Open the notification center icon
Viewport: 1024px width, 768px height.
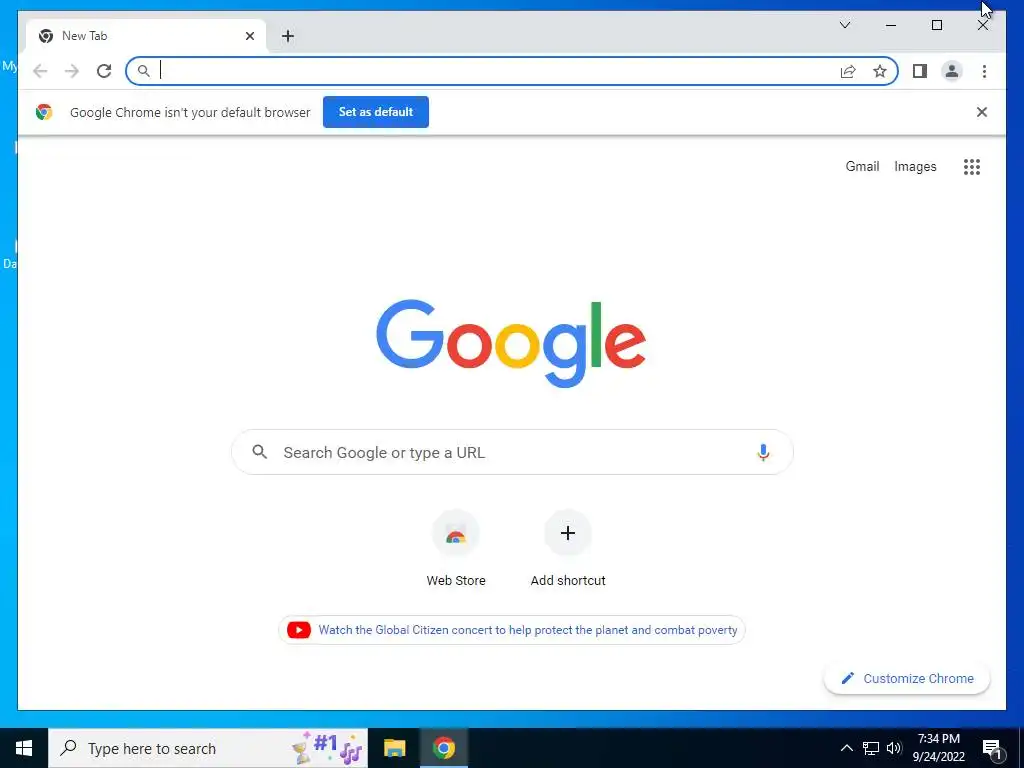click(992, 748)
